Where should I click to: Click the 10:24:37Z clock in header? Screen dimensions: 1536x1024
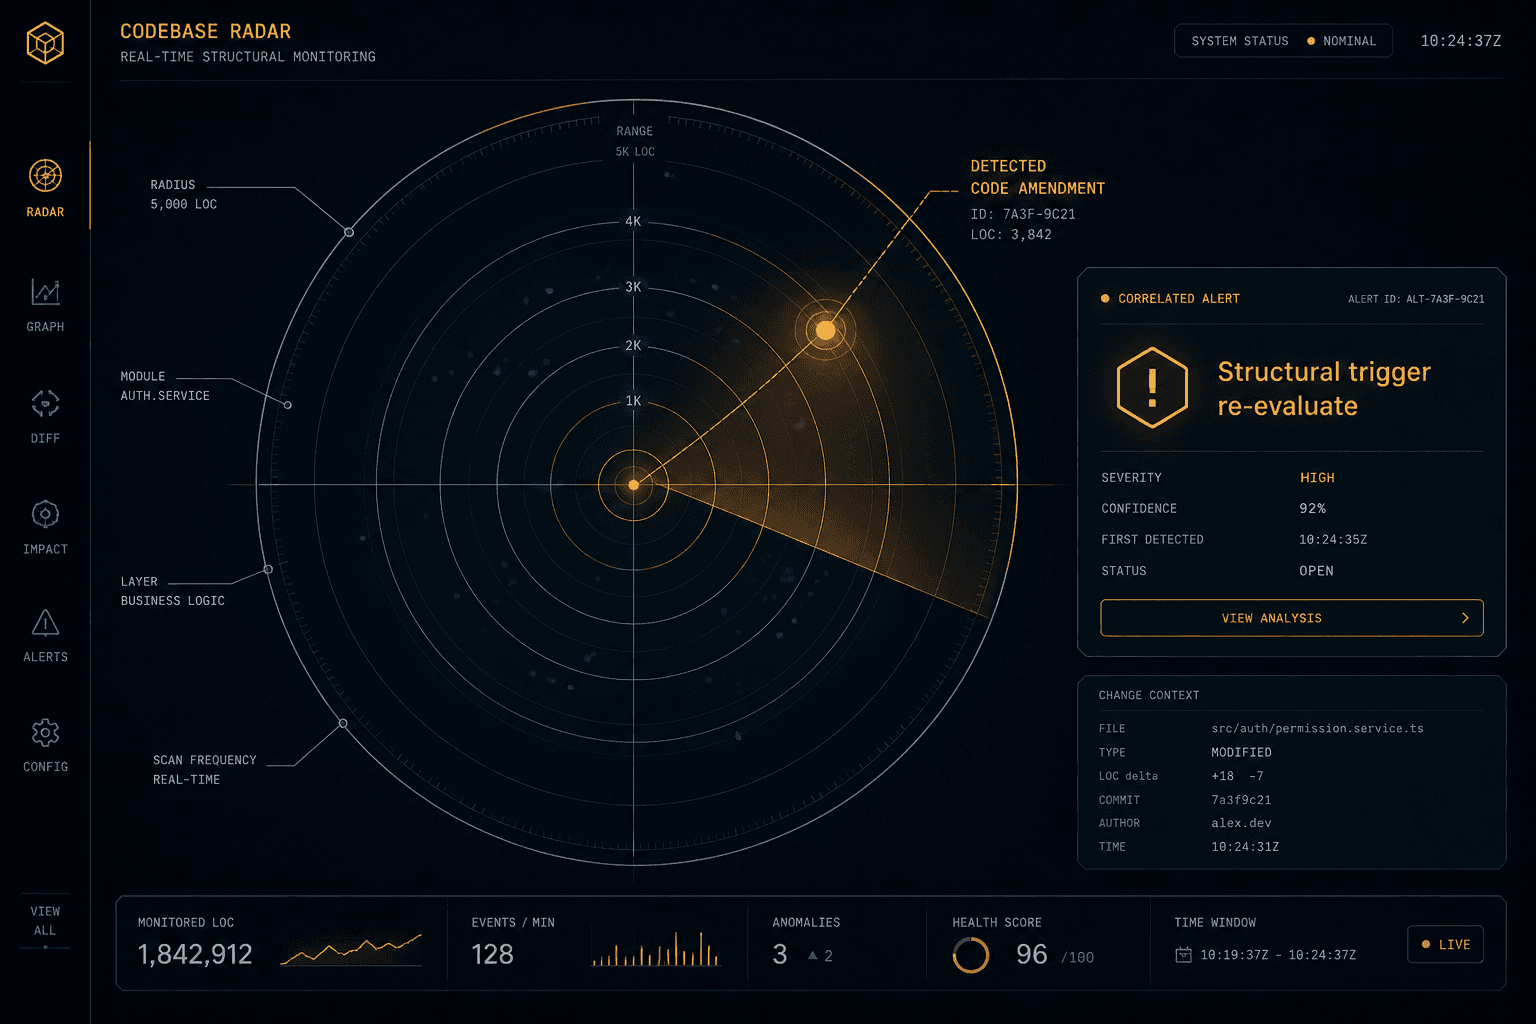coord(1461,41)
